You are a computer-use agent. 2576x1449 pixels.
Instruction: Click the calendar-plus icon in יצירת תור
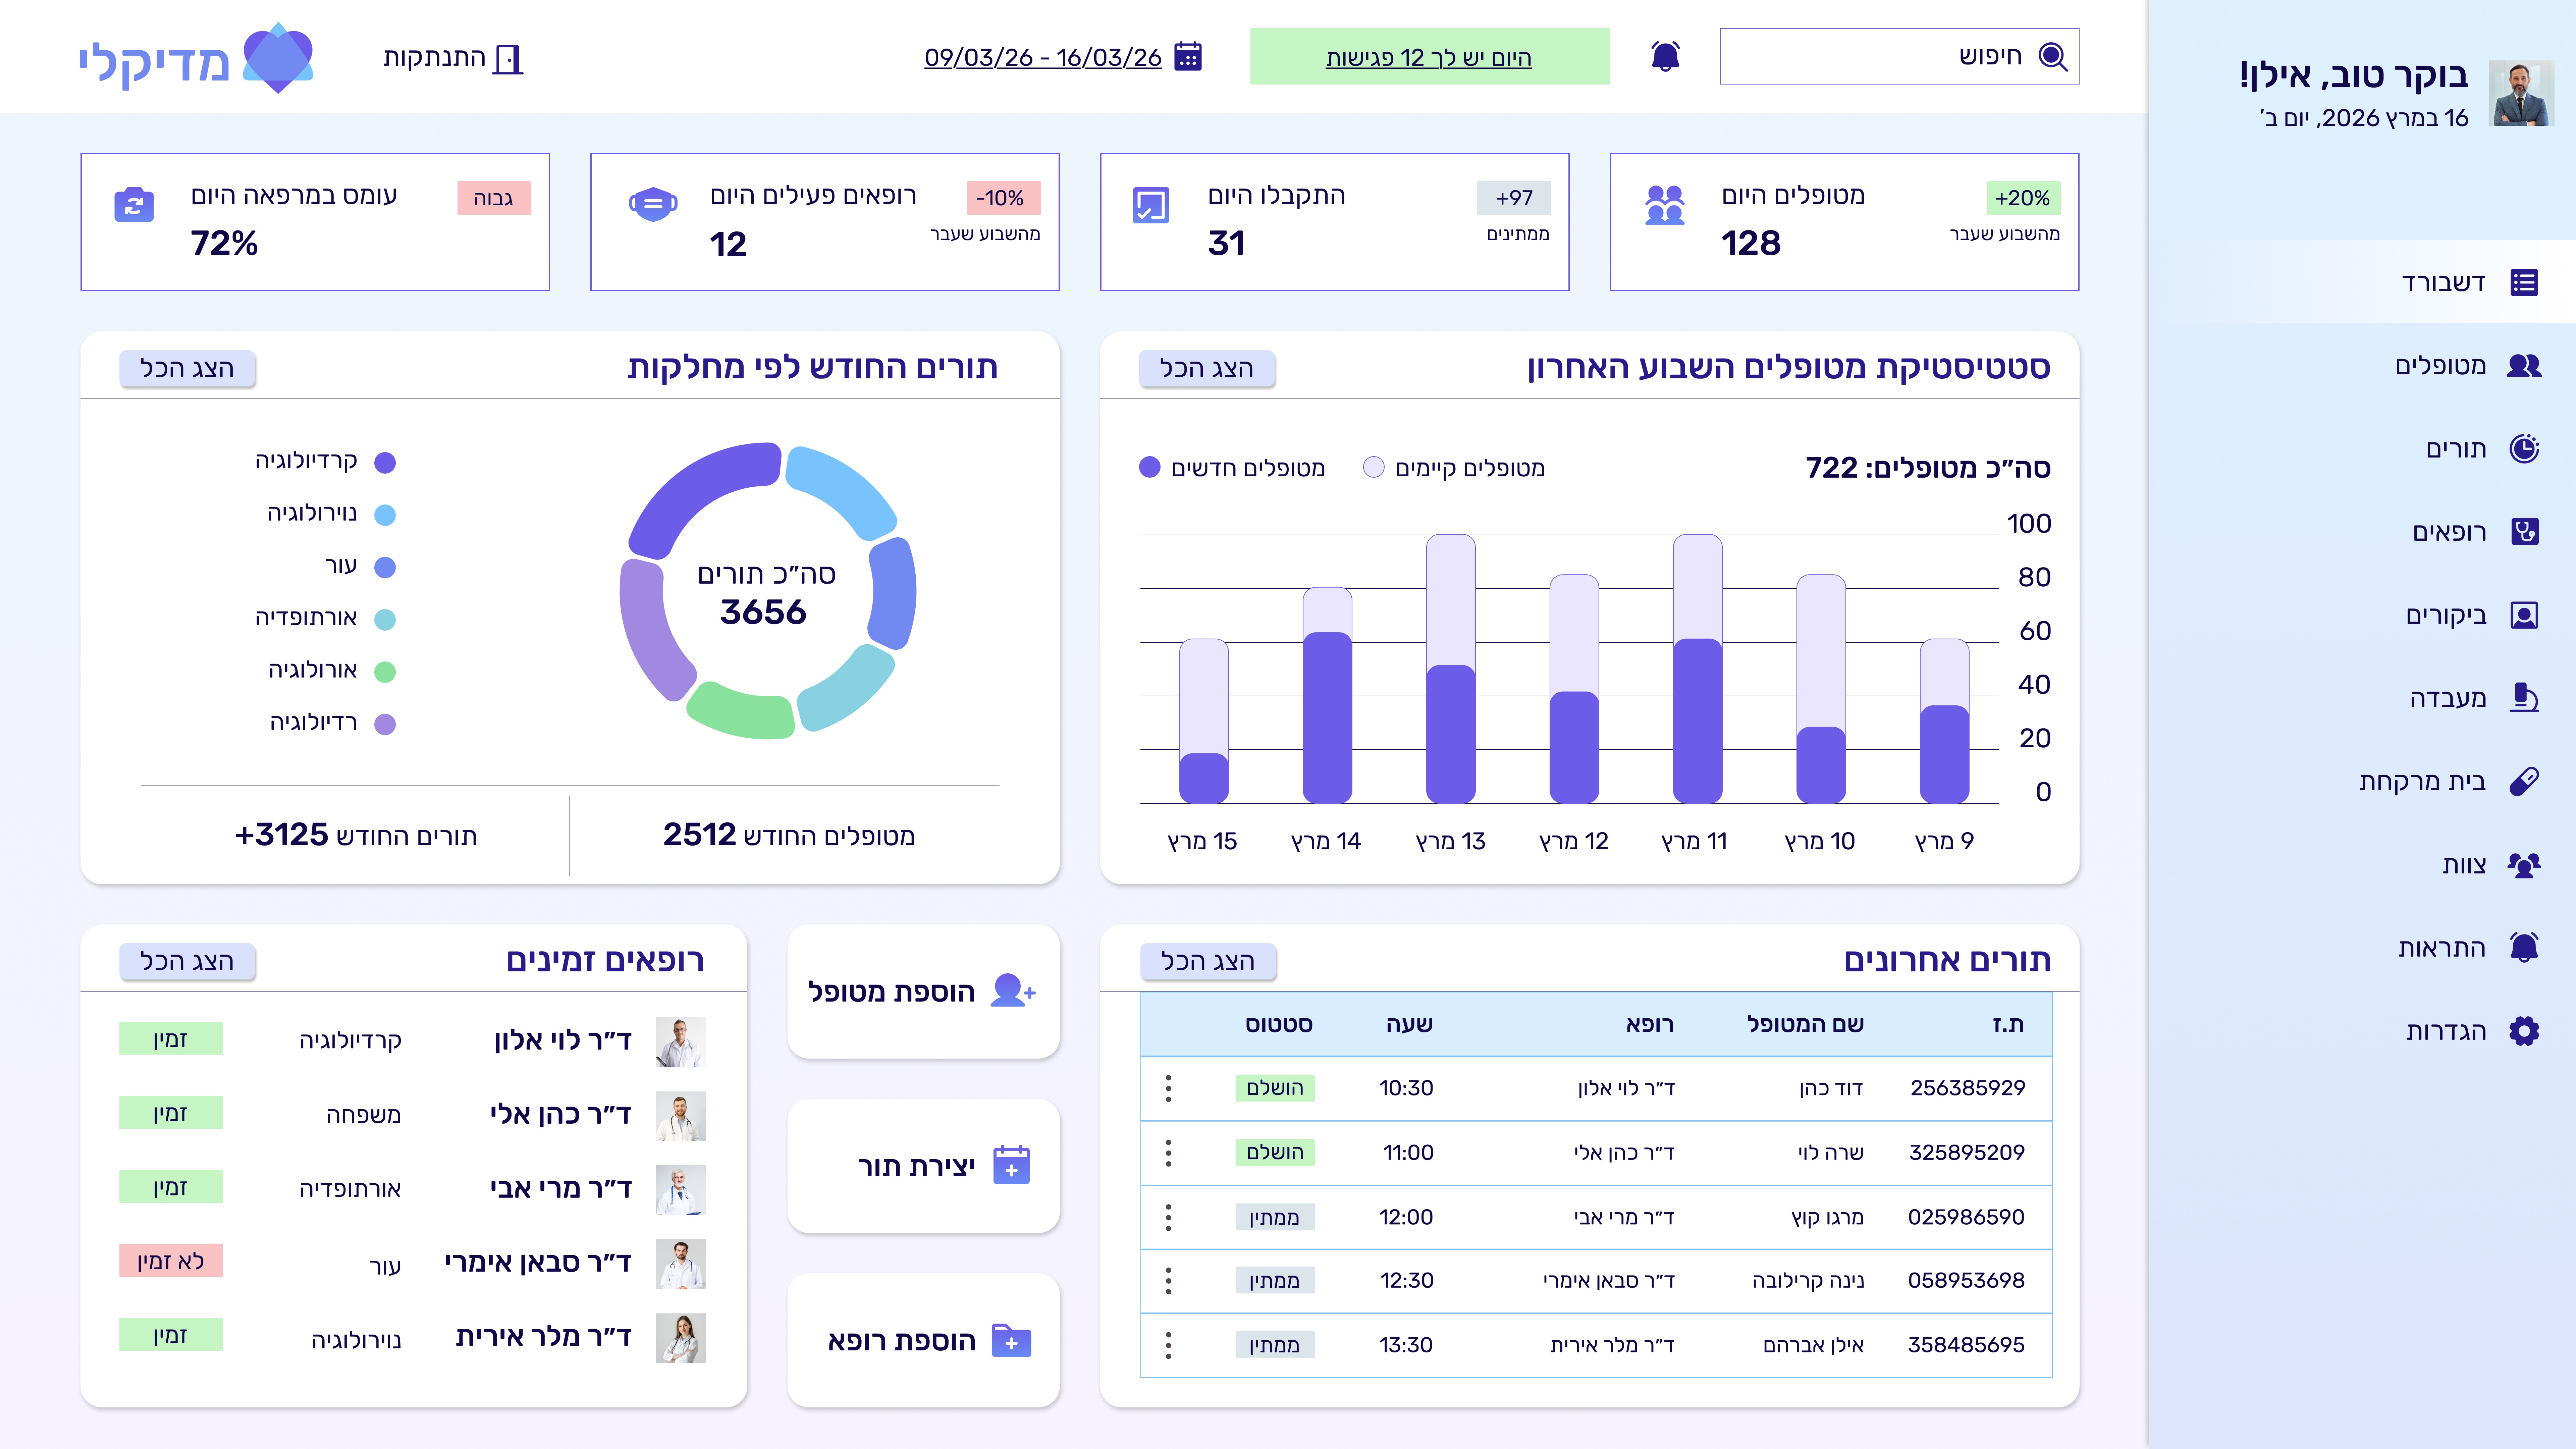[1011, 1165]
